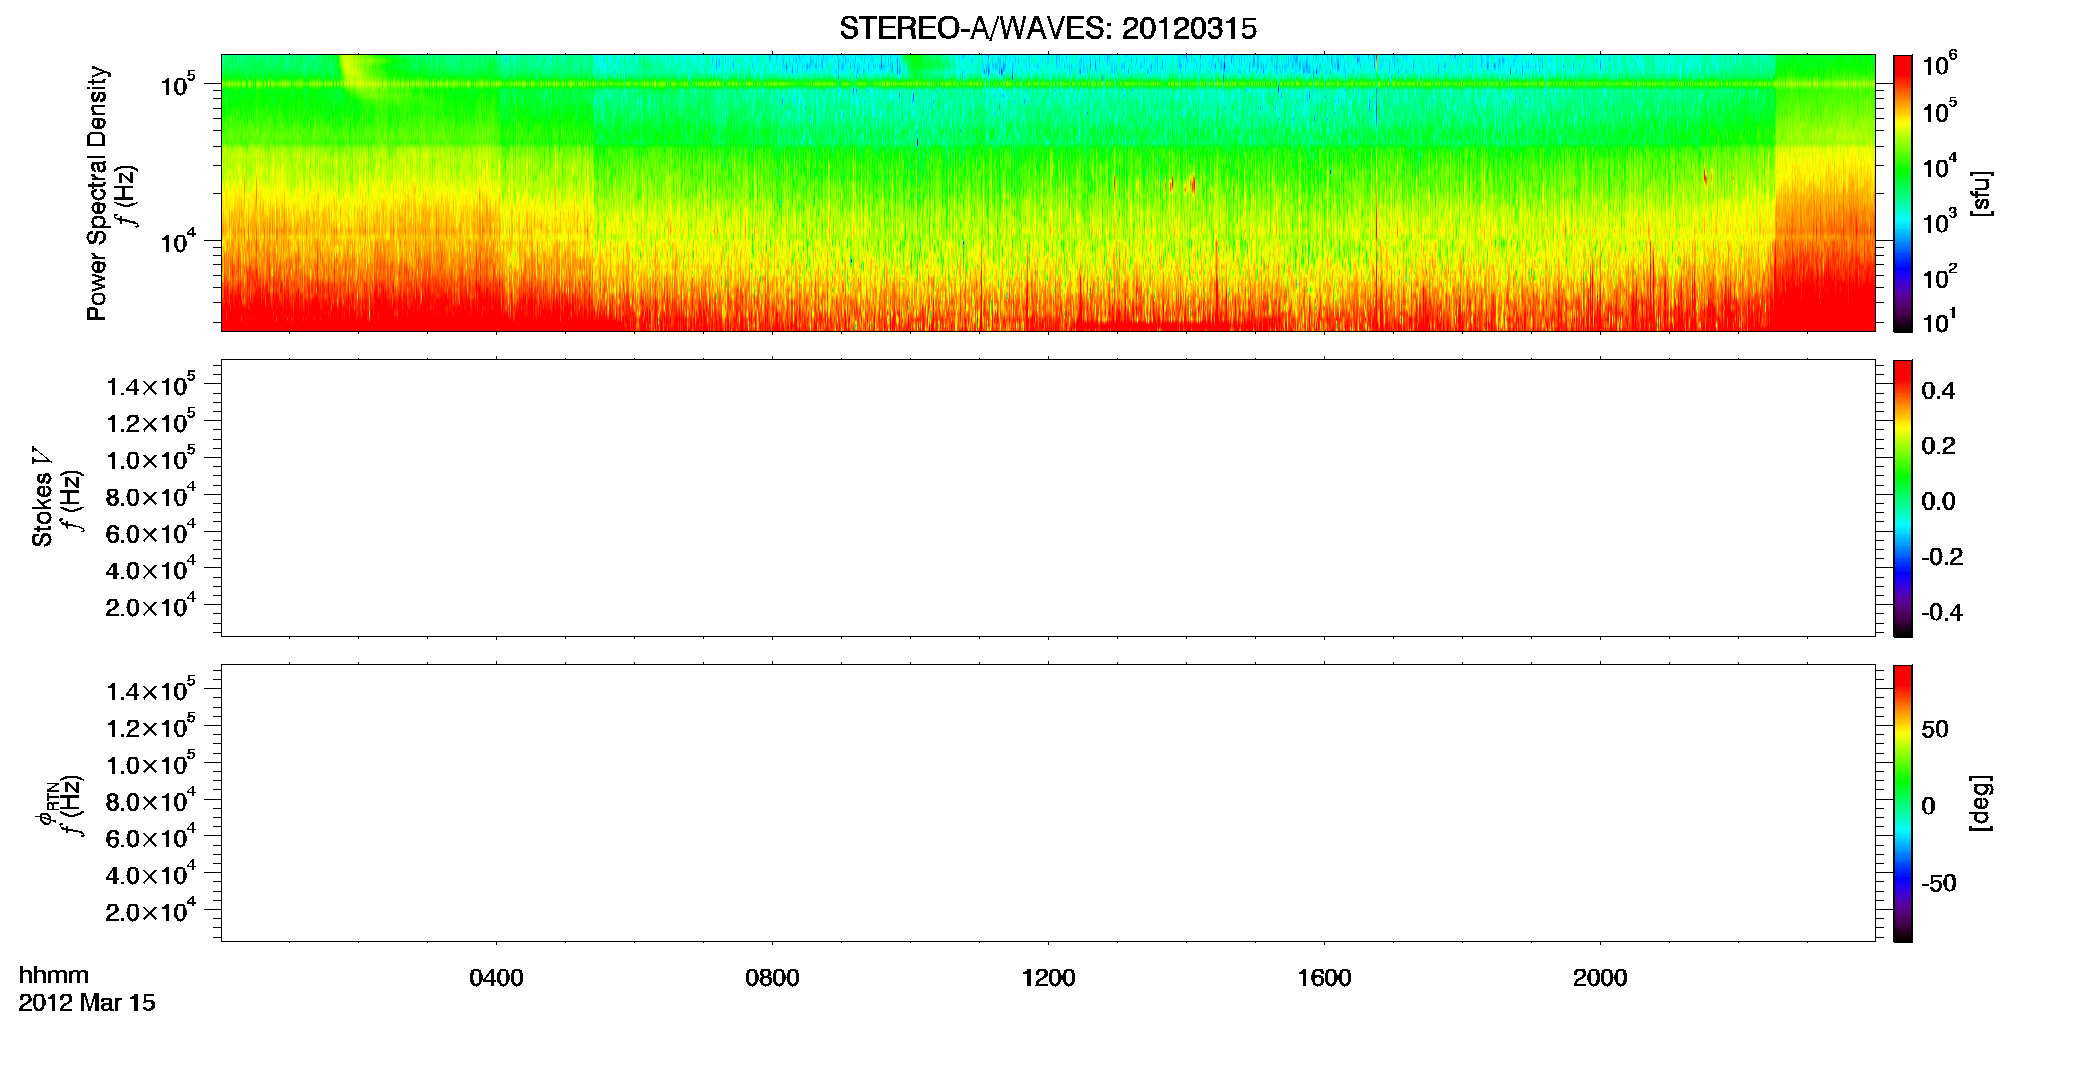Screen dimensions: 2096x1080
Task: Click the Stokes V color bar
Action: point(1903,498)
